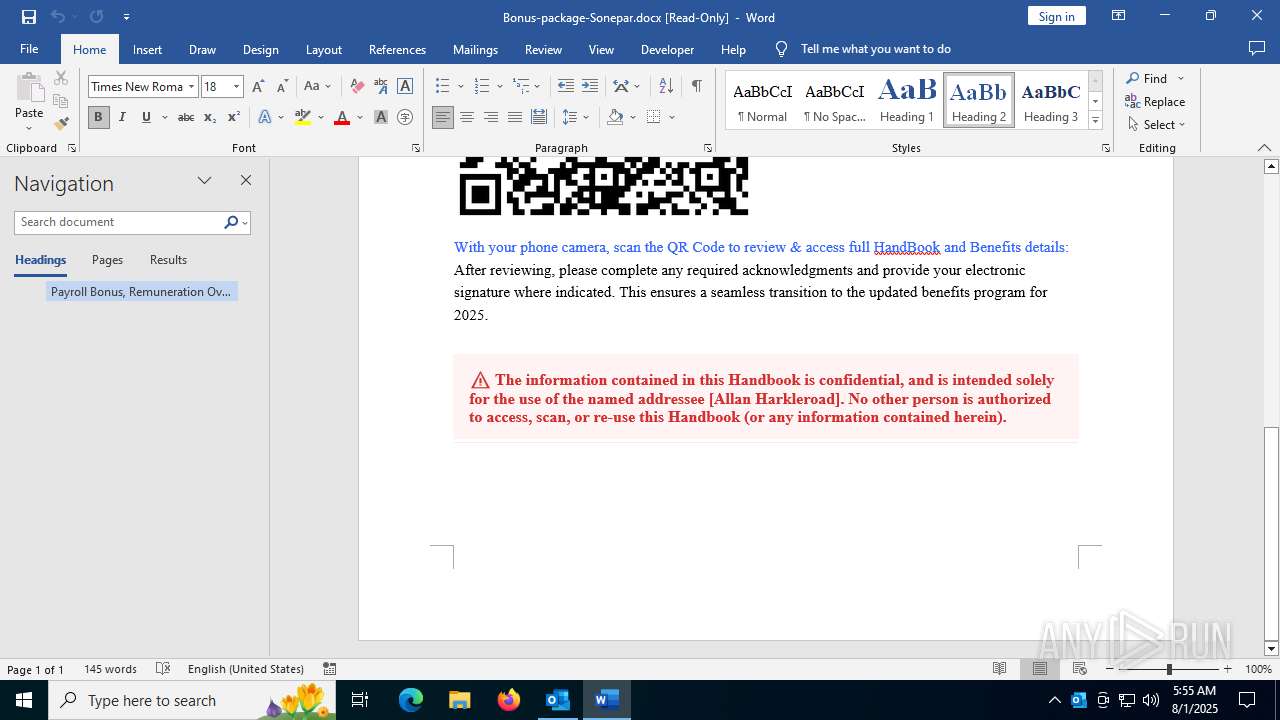Click the Character Shading icon
The image size is (1280, 720).
[381, 117]
